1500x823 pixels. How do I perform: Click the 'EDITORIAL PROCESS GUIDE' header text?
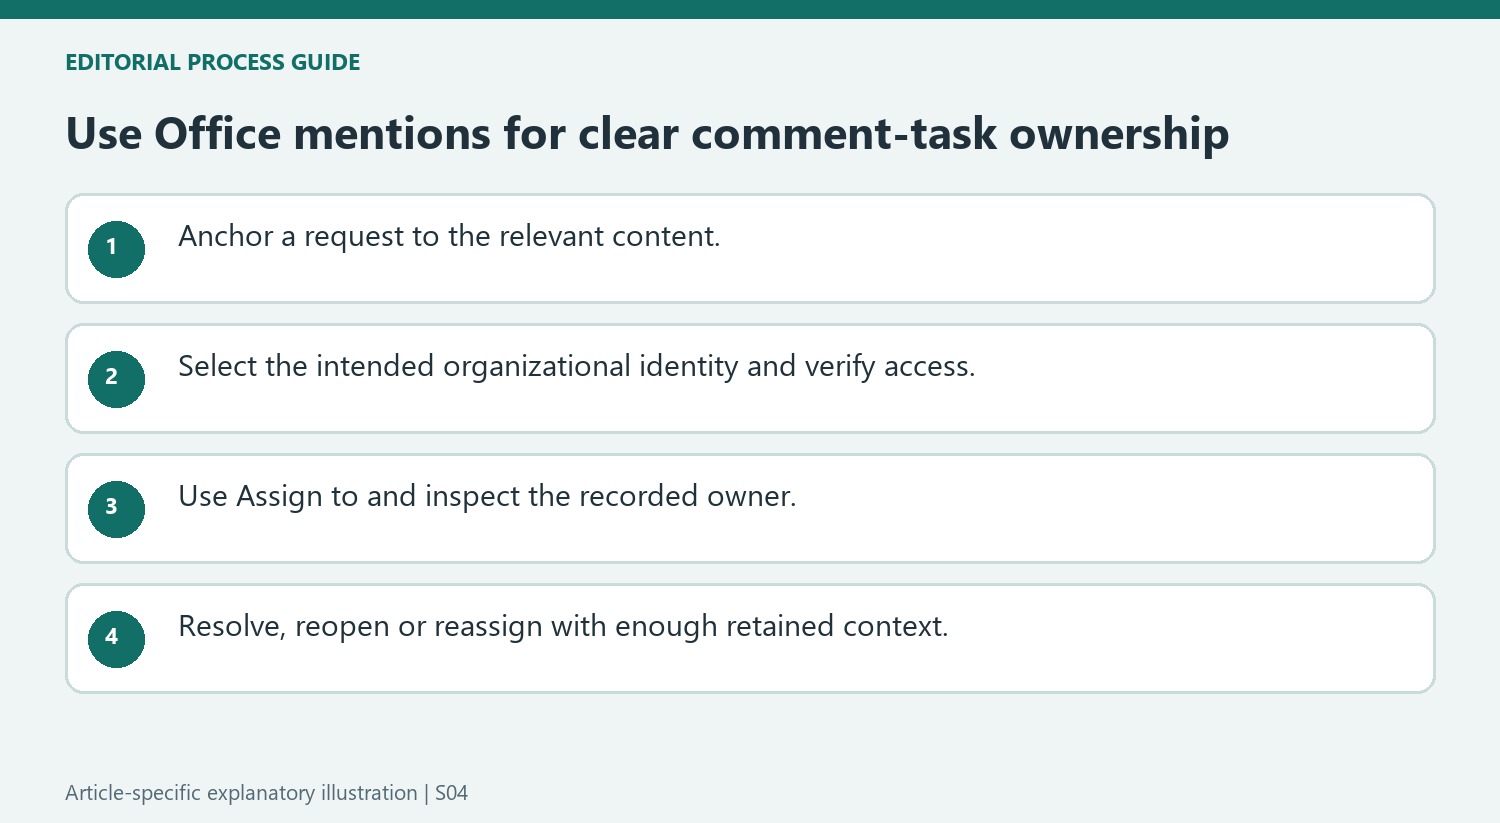[213, 62]
